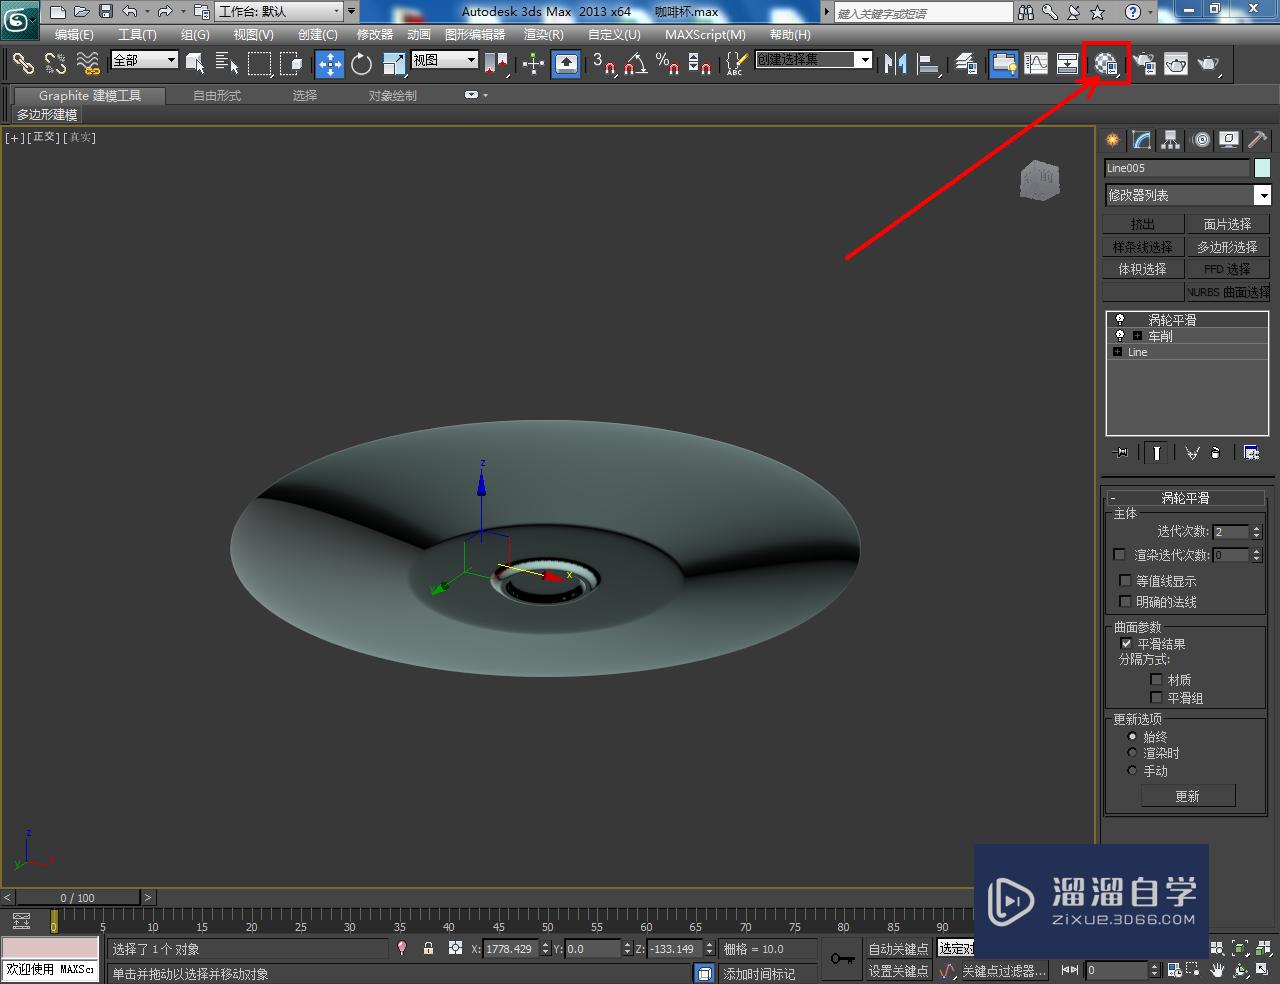
Task: Click Bind to Space Warp tool
Action: click(x=88, y=63)
